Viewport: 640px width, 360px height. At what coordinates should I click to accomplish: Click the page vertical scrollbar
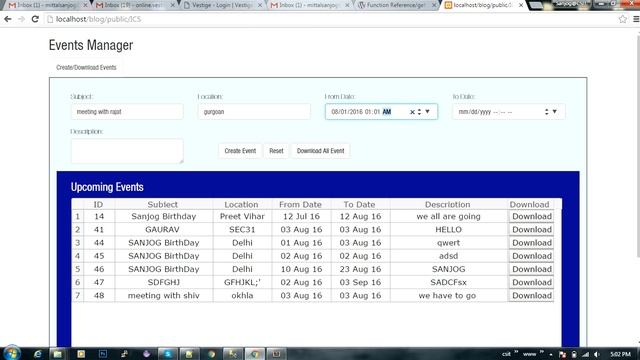[638, 147]
